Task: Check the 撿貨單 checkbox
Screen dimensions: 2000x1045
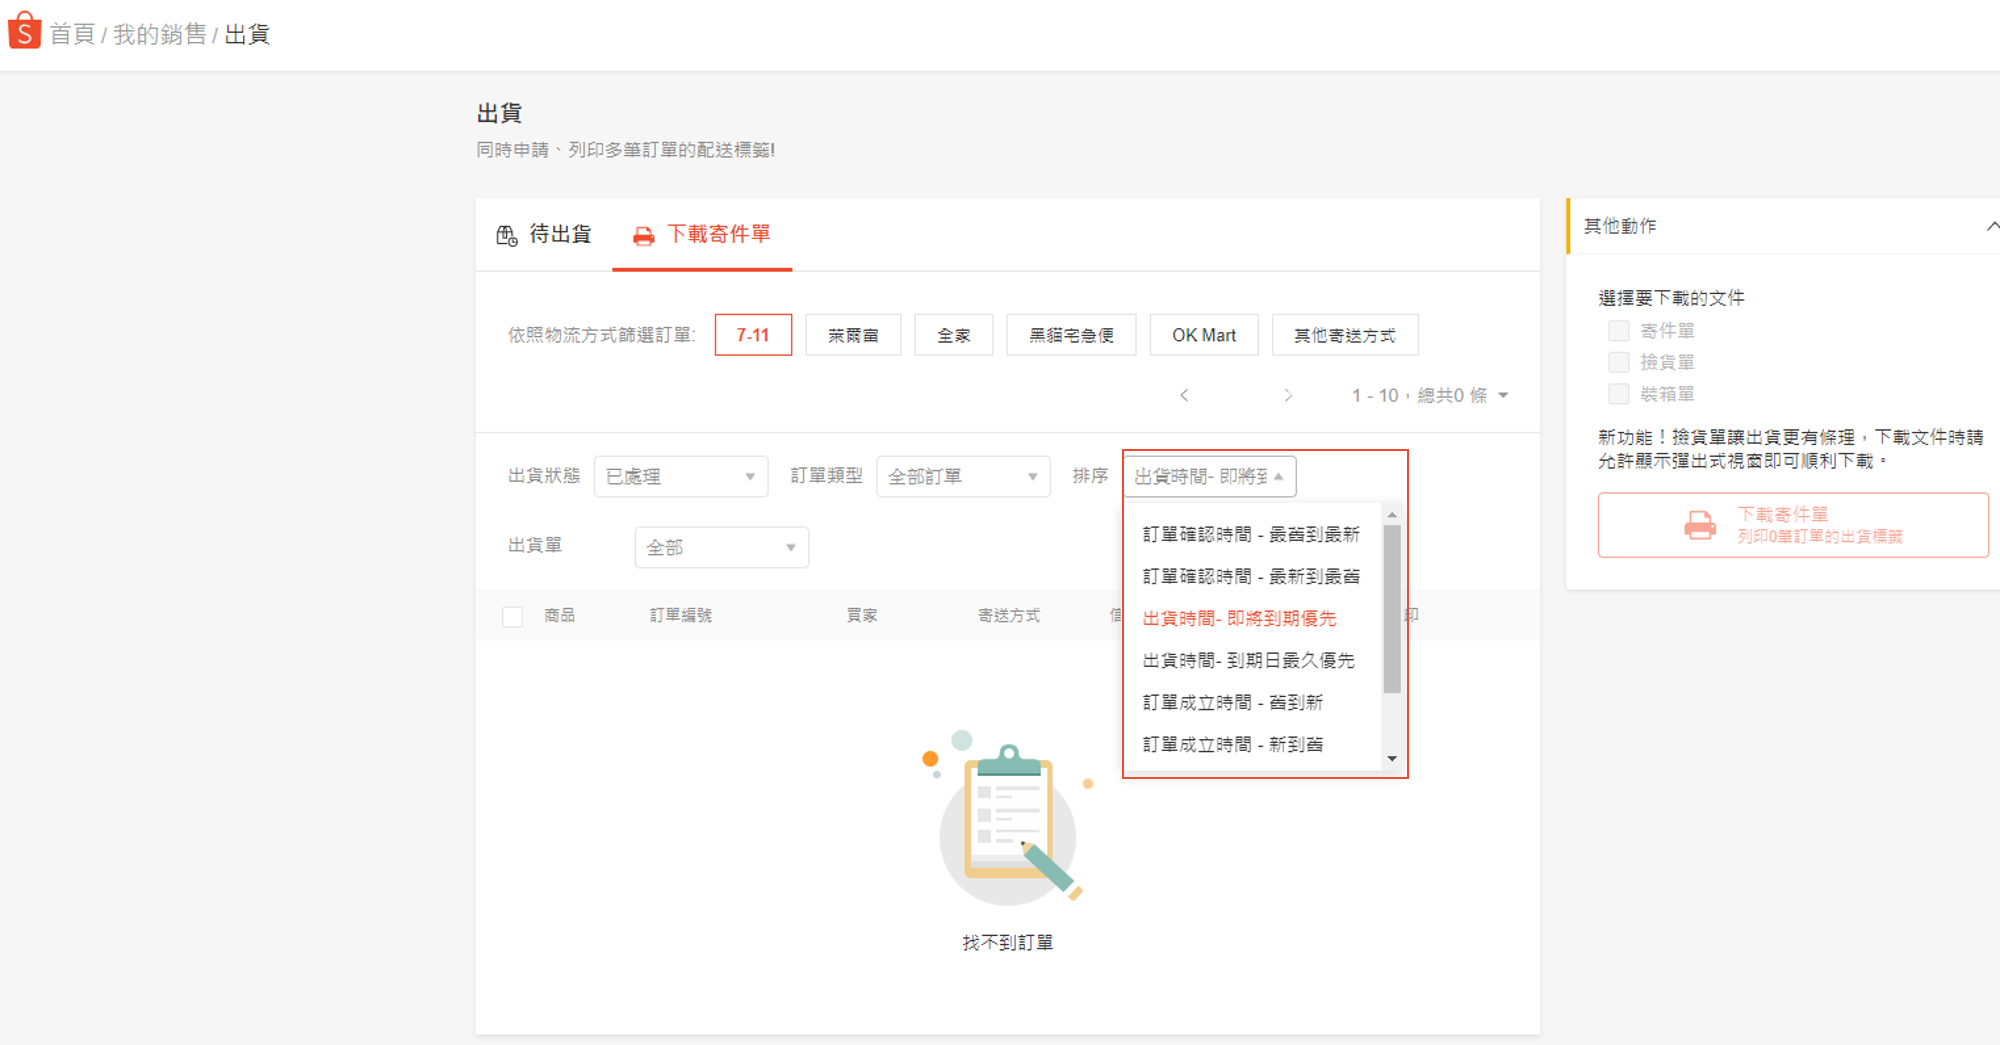Action: tap(1618, 362)
